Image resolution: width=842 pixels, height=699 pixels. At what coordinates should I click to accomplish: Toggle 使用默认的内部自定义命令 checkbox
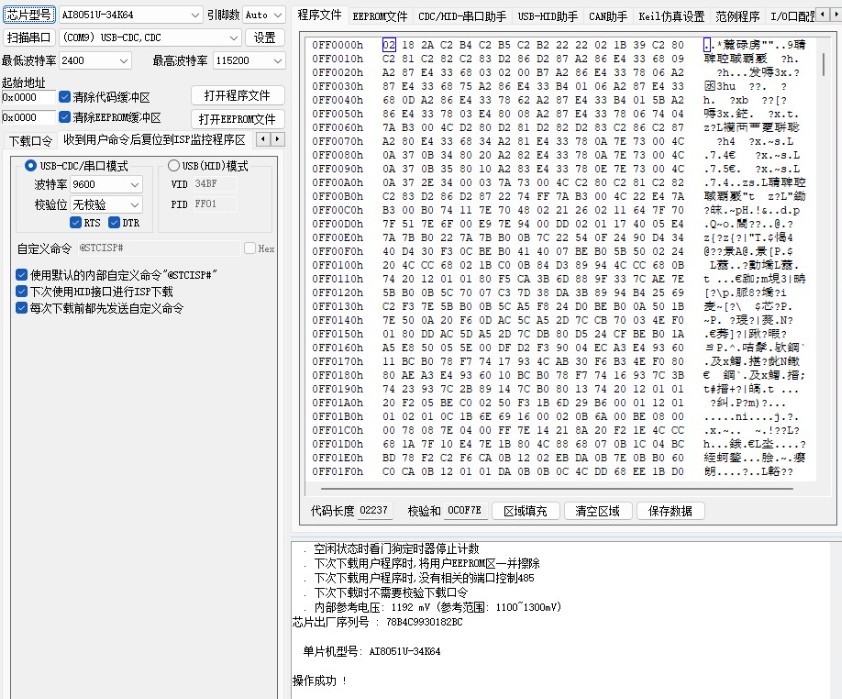pyautogui.click(x=21, y=275)
